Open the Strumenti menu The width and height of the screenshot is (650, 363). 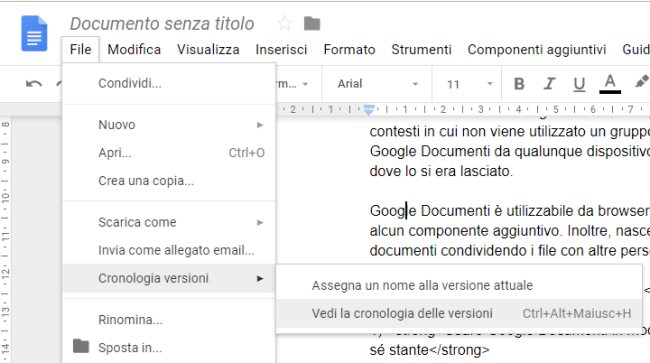421,49
